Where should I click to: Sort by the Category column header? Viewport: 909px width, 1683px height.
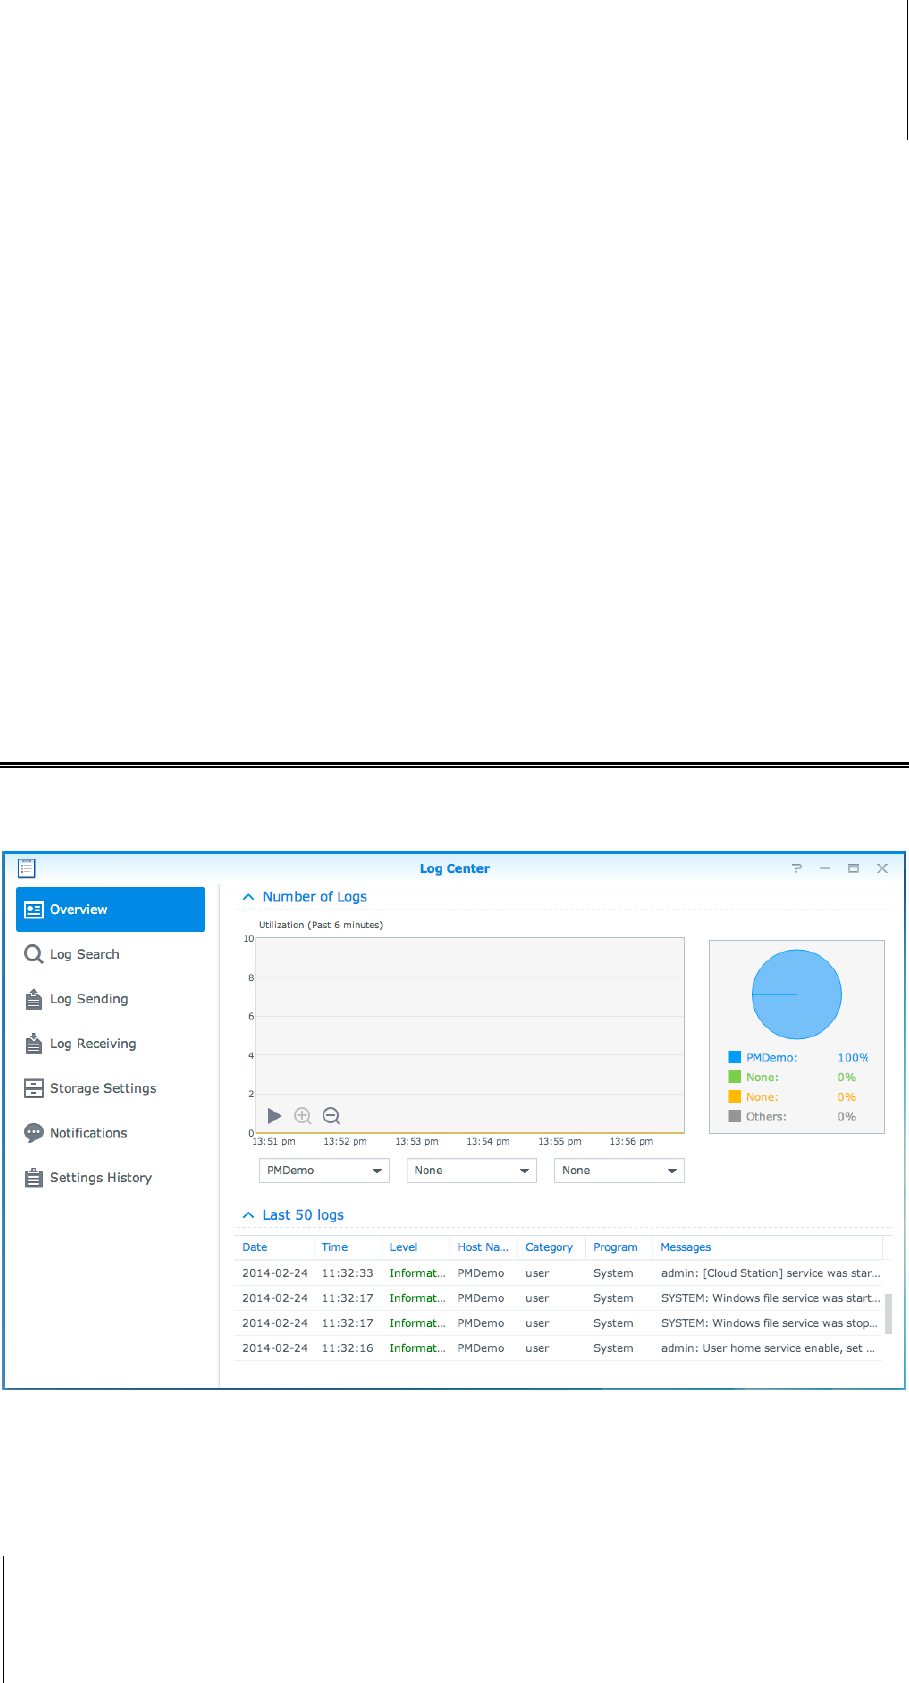(x=551, y=1247)
